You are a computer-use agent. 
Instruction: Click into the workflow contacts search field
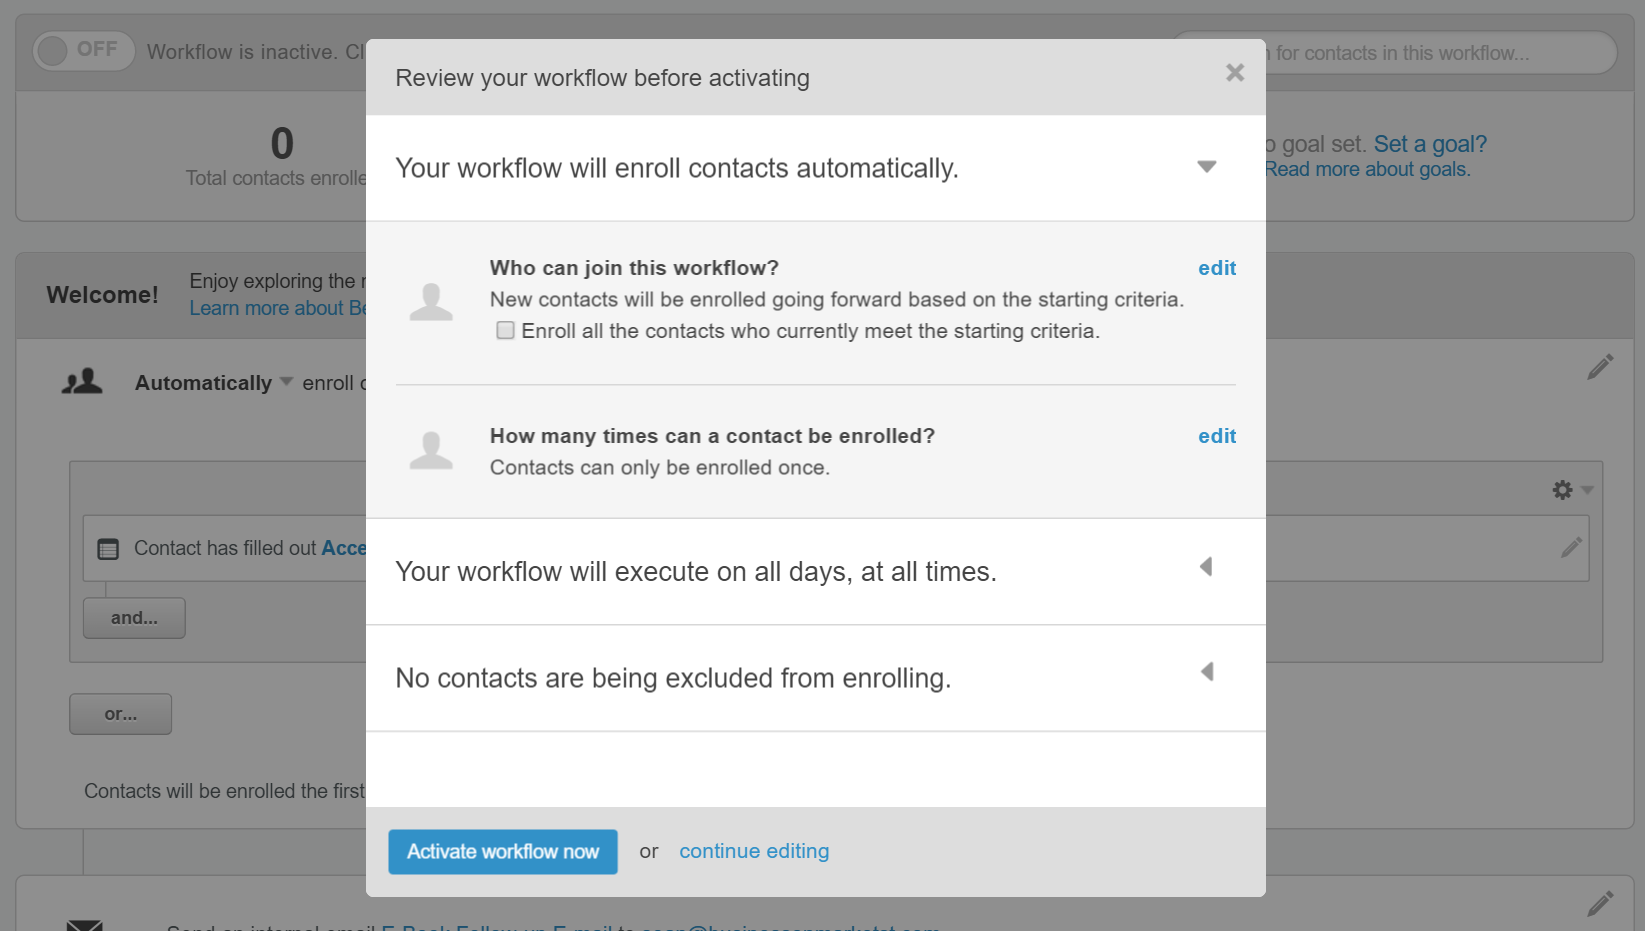(1400, 52)
